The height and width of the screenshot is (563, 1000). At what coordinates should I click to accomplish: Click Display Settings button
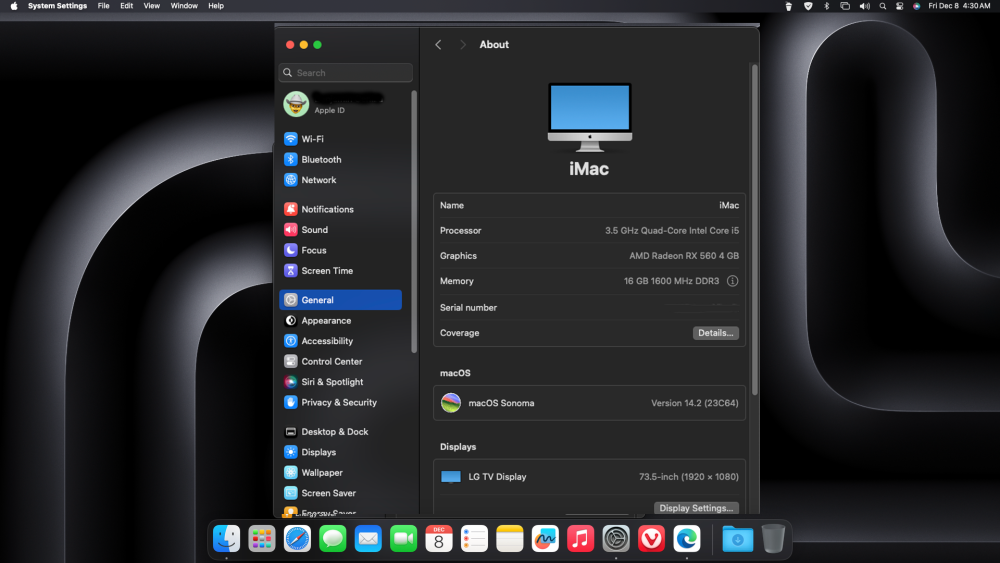696,508
